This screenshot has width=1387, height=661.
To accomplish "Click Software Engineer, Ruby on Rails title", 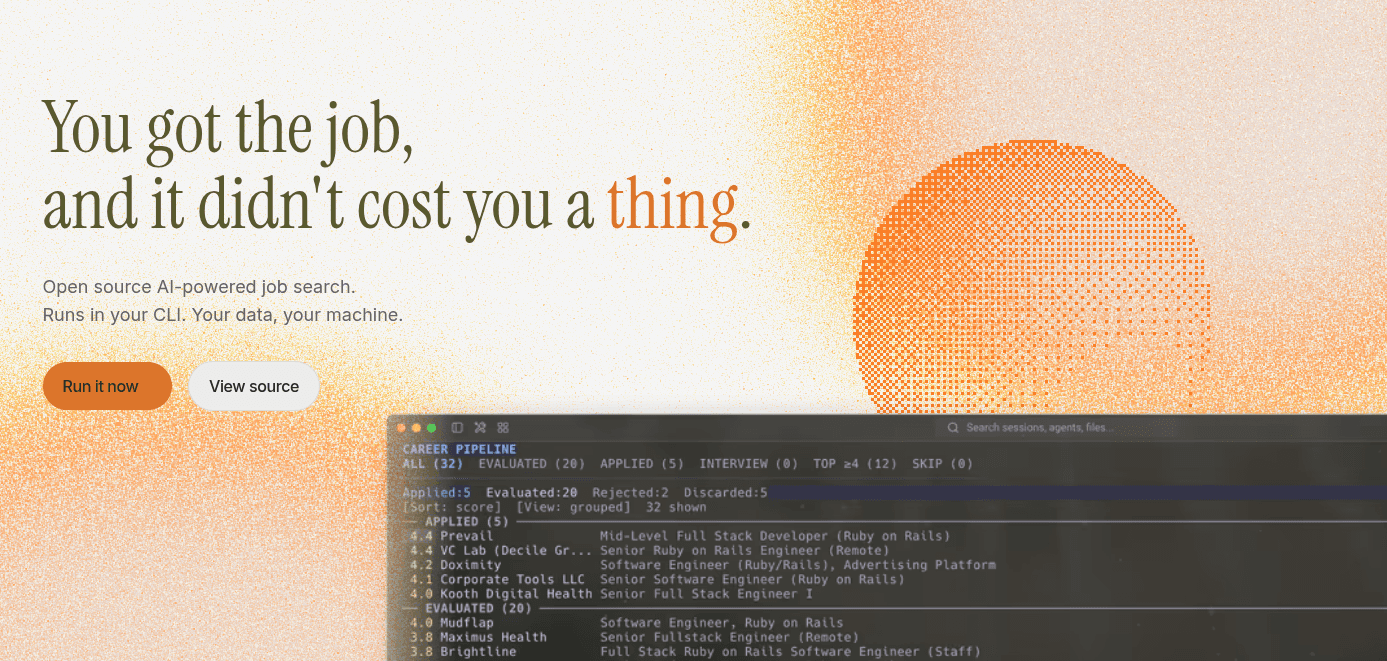I will 722,622.
